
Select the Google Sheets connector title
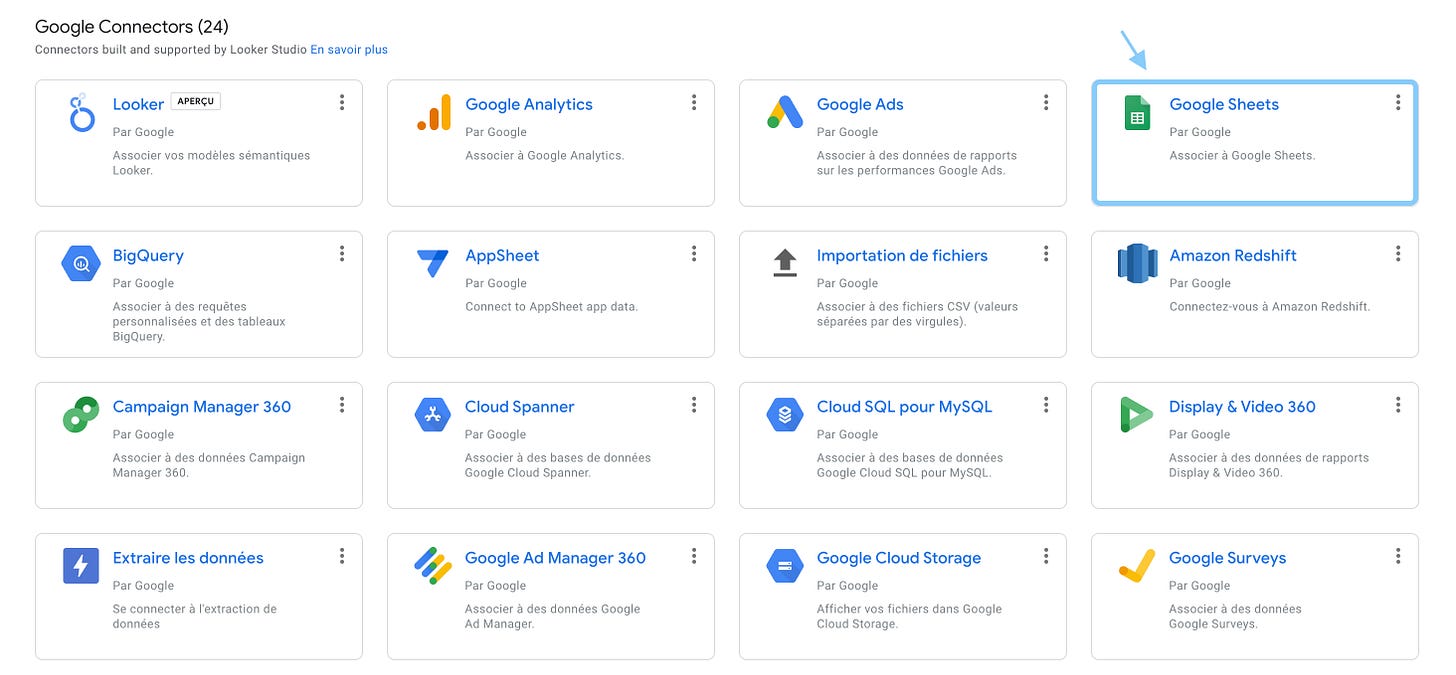(1224, 104)
